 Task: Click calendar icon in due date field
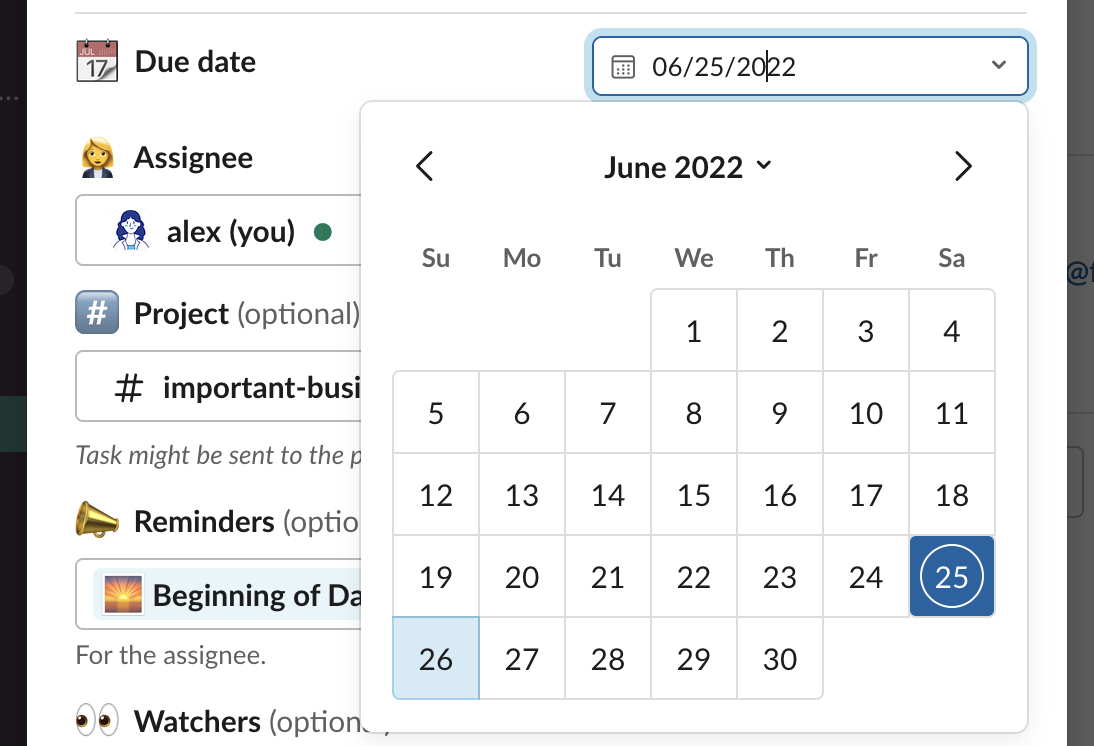coord(623,67)
